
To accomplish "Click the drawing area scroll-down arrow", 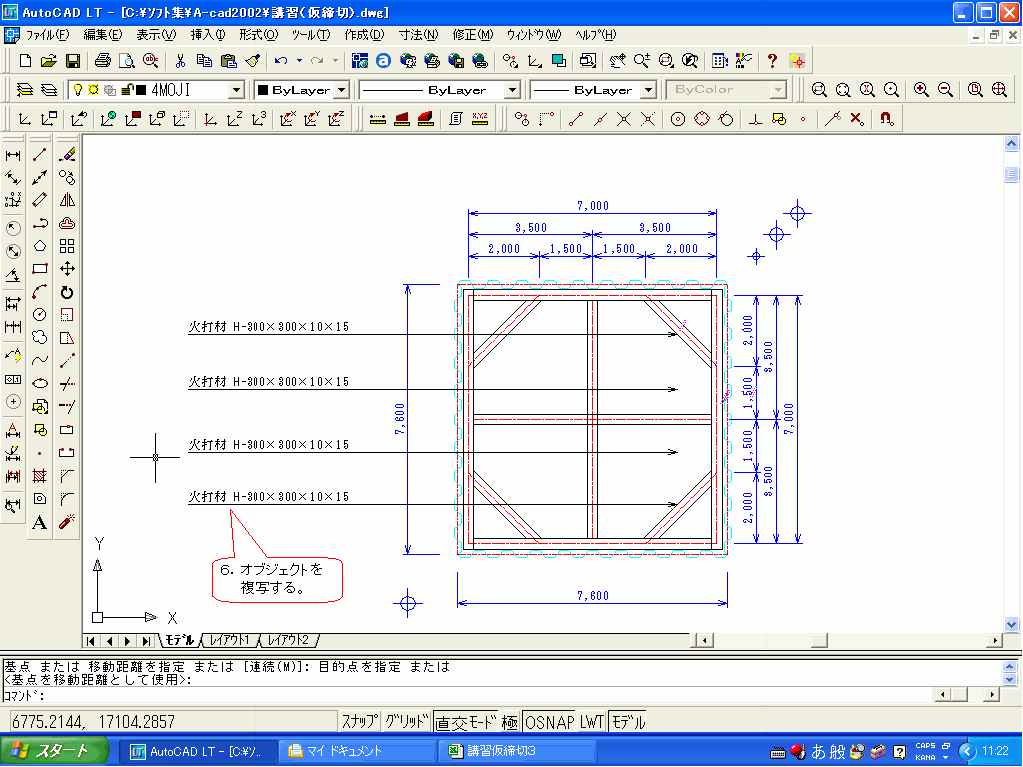I will click(x=1011, y=624).
